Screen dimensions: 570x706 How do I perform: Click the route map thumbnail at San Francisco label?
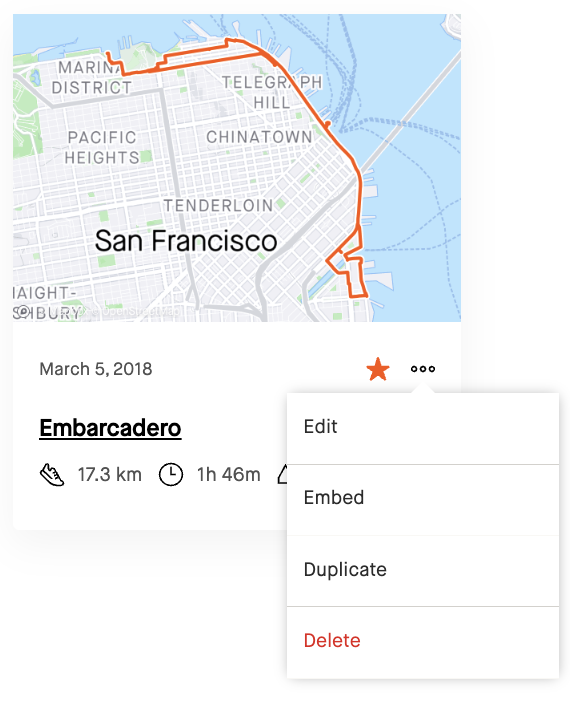[186, 241]
